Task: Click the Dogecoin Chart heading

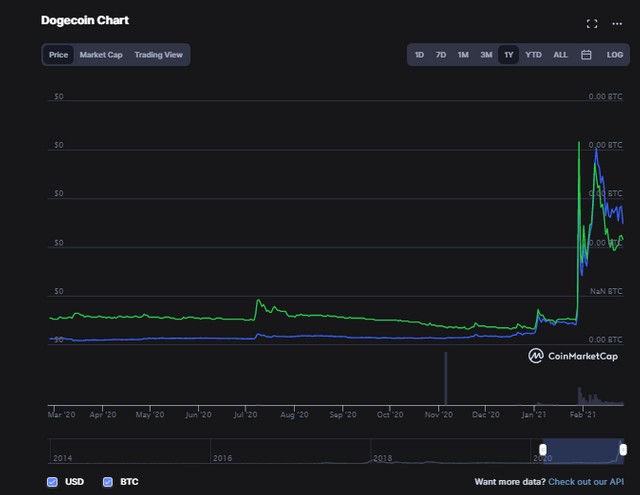Action: 85,20
